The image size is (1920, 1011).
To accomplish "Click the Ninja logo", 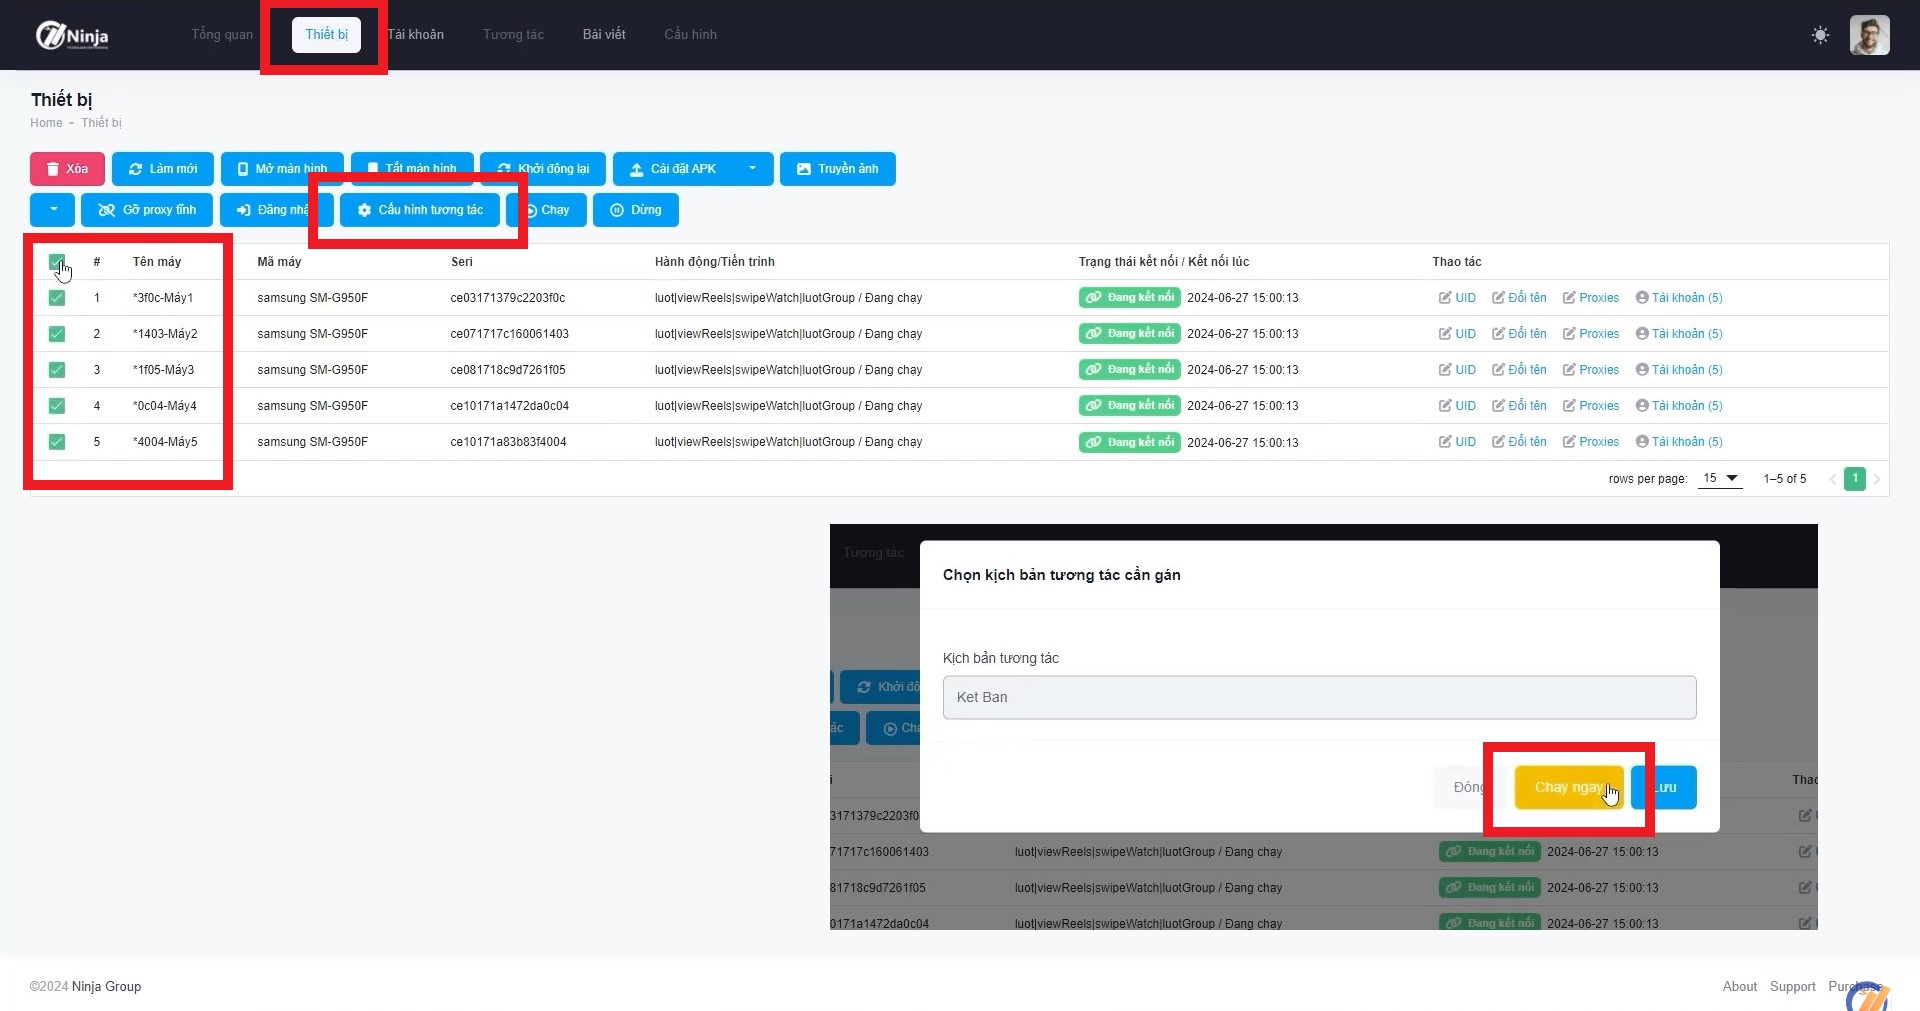I will 72,36.
